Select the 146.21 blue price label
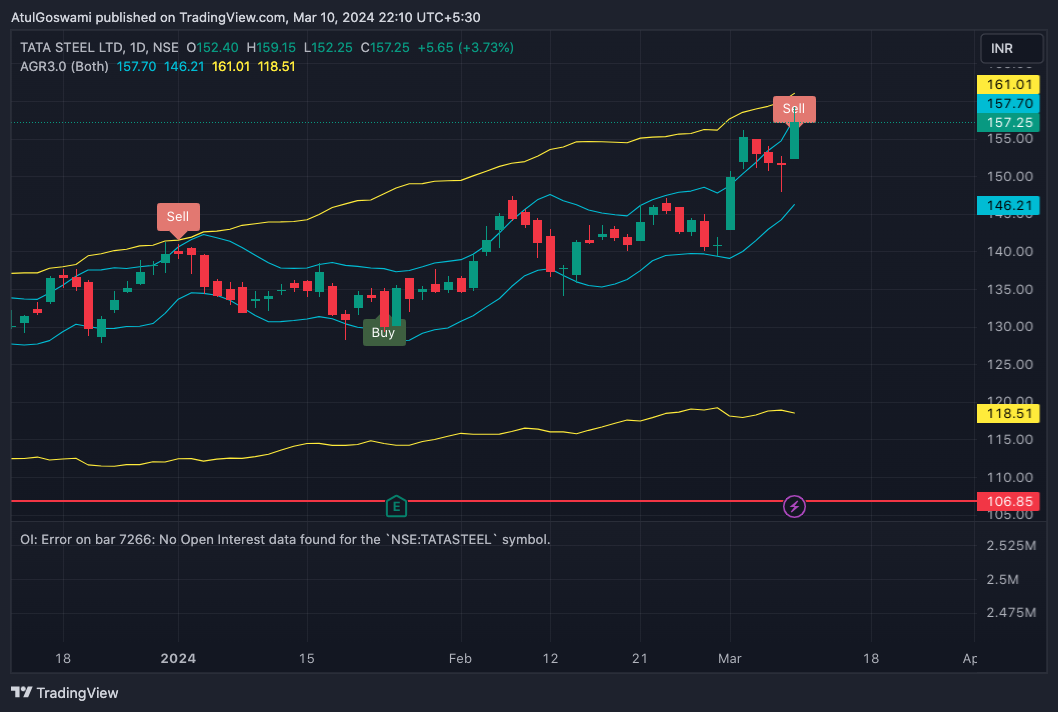 (1009, 205)
